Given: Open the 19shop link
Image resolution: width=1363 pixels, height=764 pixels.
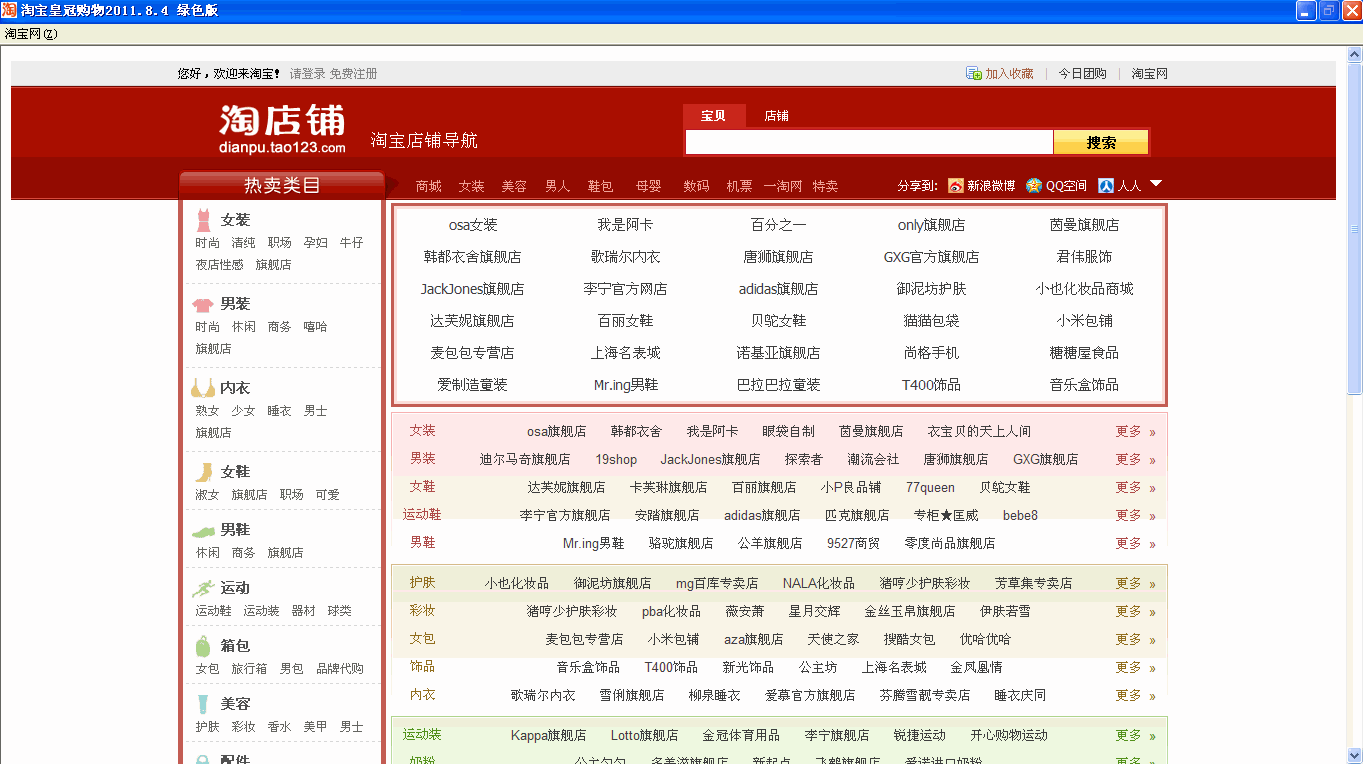Looking at the screenshot, I should pos(616,460).
